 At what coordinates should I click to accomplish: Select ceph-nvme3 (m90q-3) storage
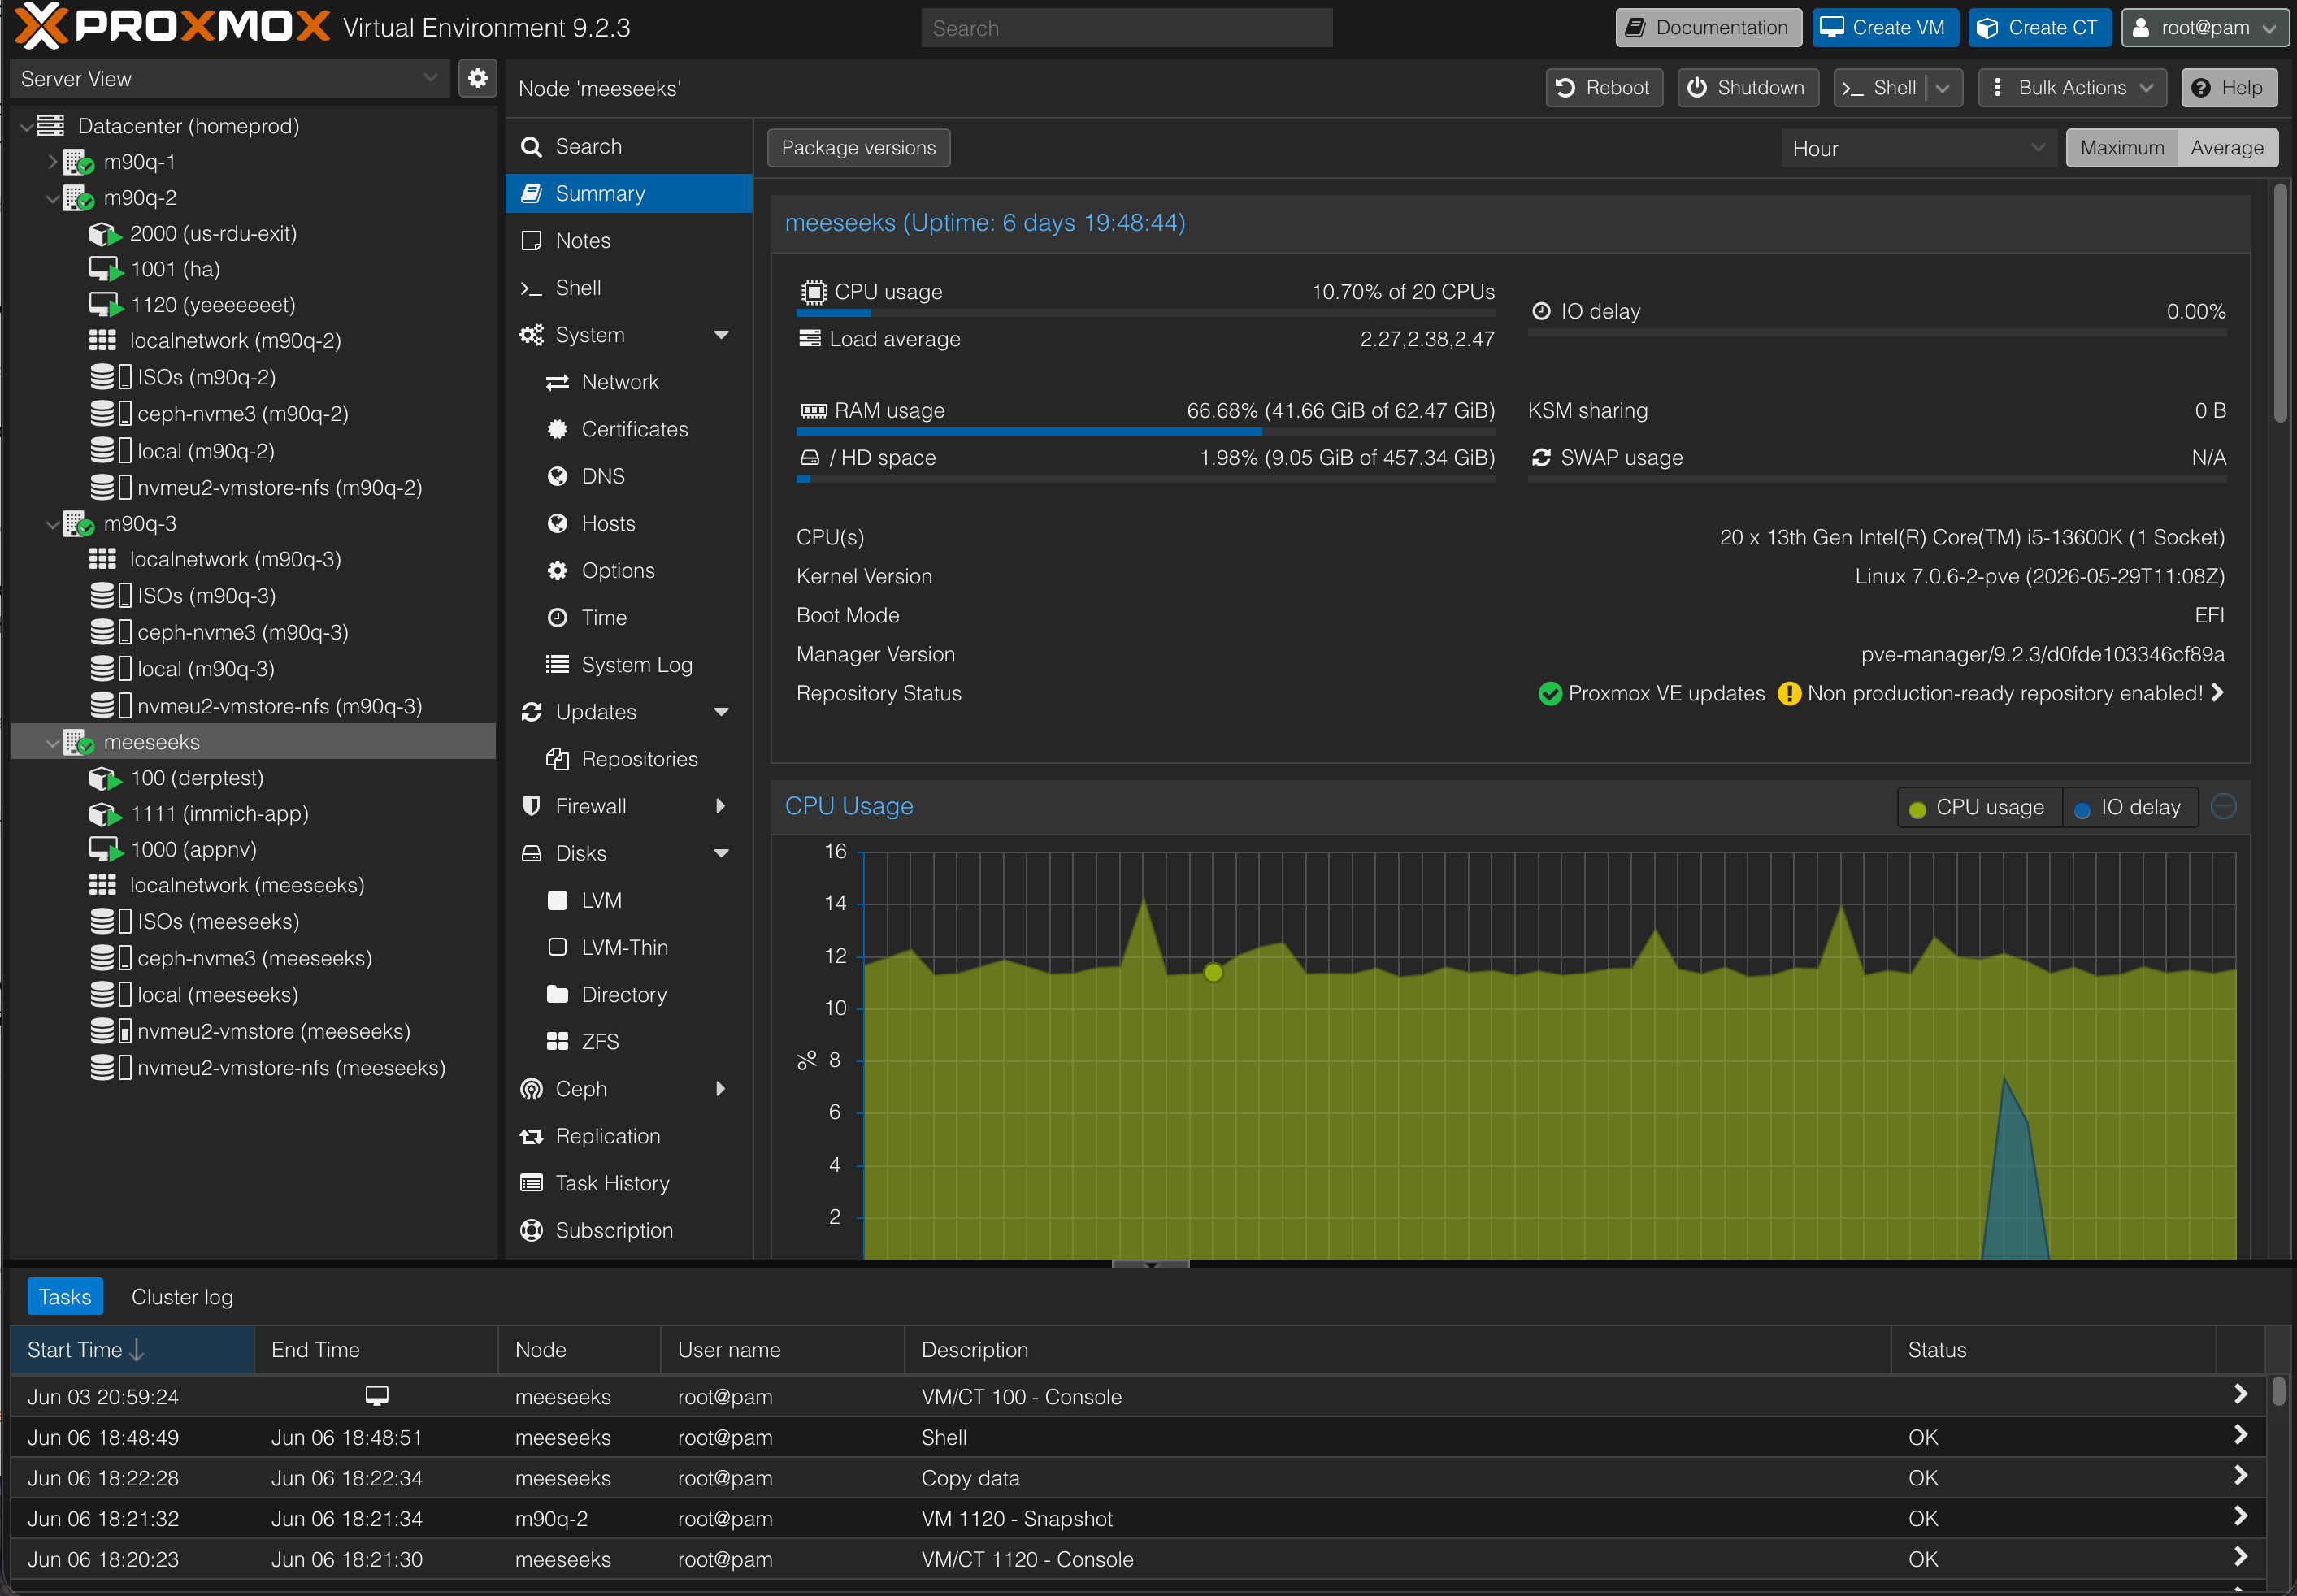[x=243, y=632]
